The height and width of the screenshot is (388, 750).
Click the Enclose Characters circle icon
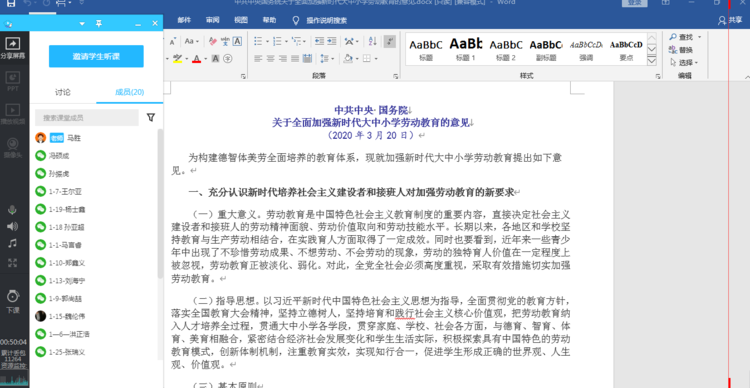228,58
